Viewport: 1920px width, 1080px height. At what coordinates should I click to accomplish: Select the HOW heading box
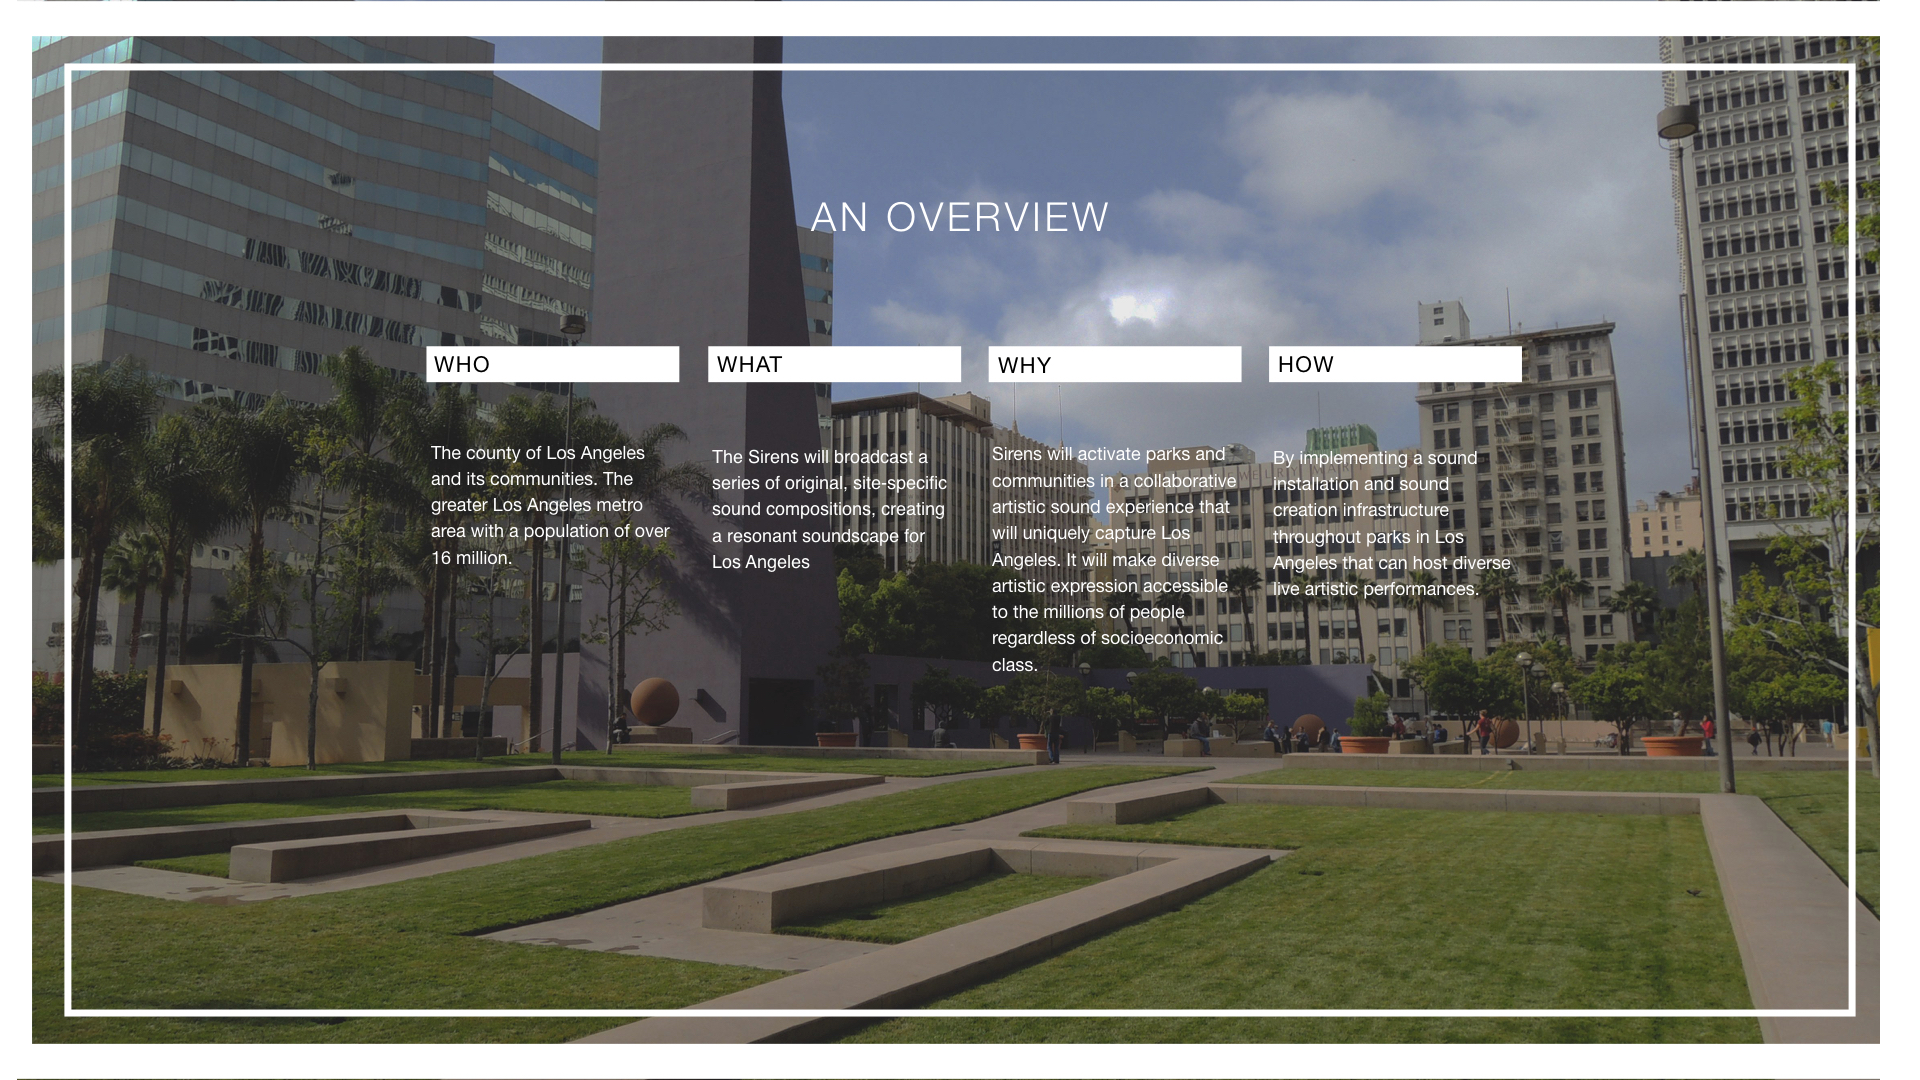(x=1396, y=364)
